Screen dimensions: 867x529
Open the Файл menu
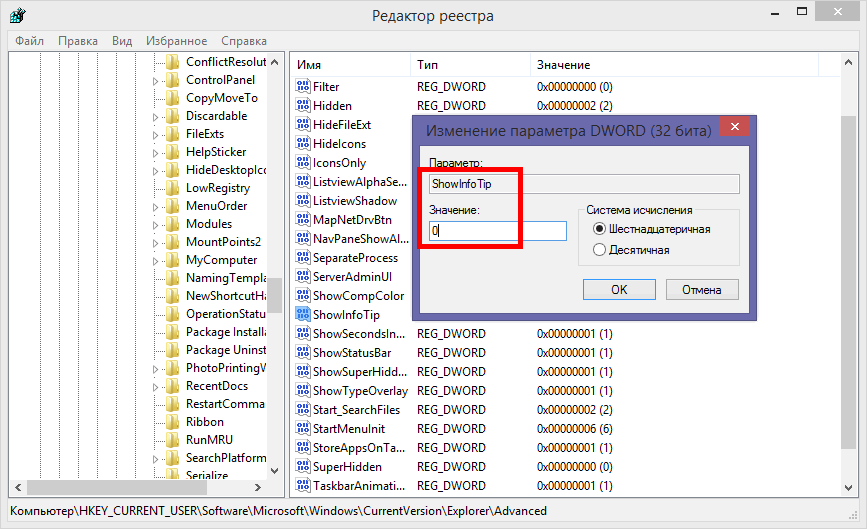click(30, 41)
